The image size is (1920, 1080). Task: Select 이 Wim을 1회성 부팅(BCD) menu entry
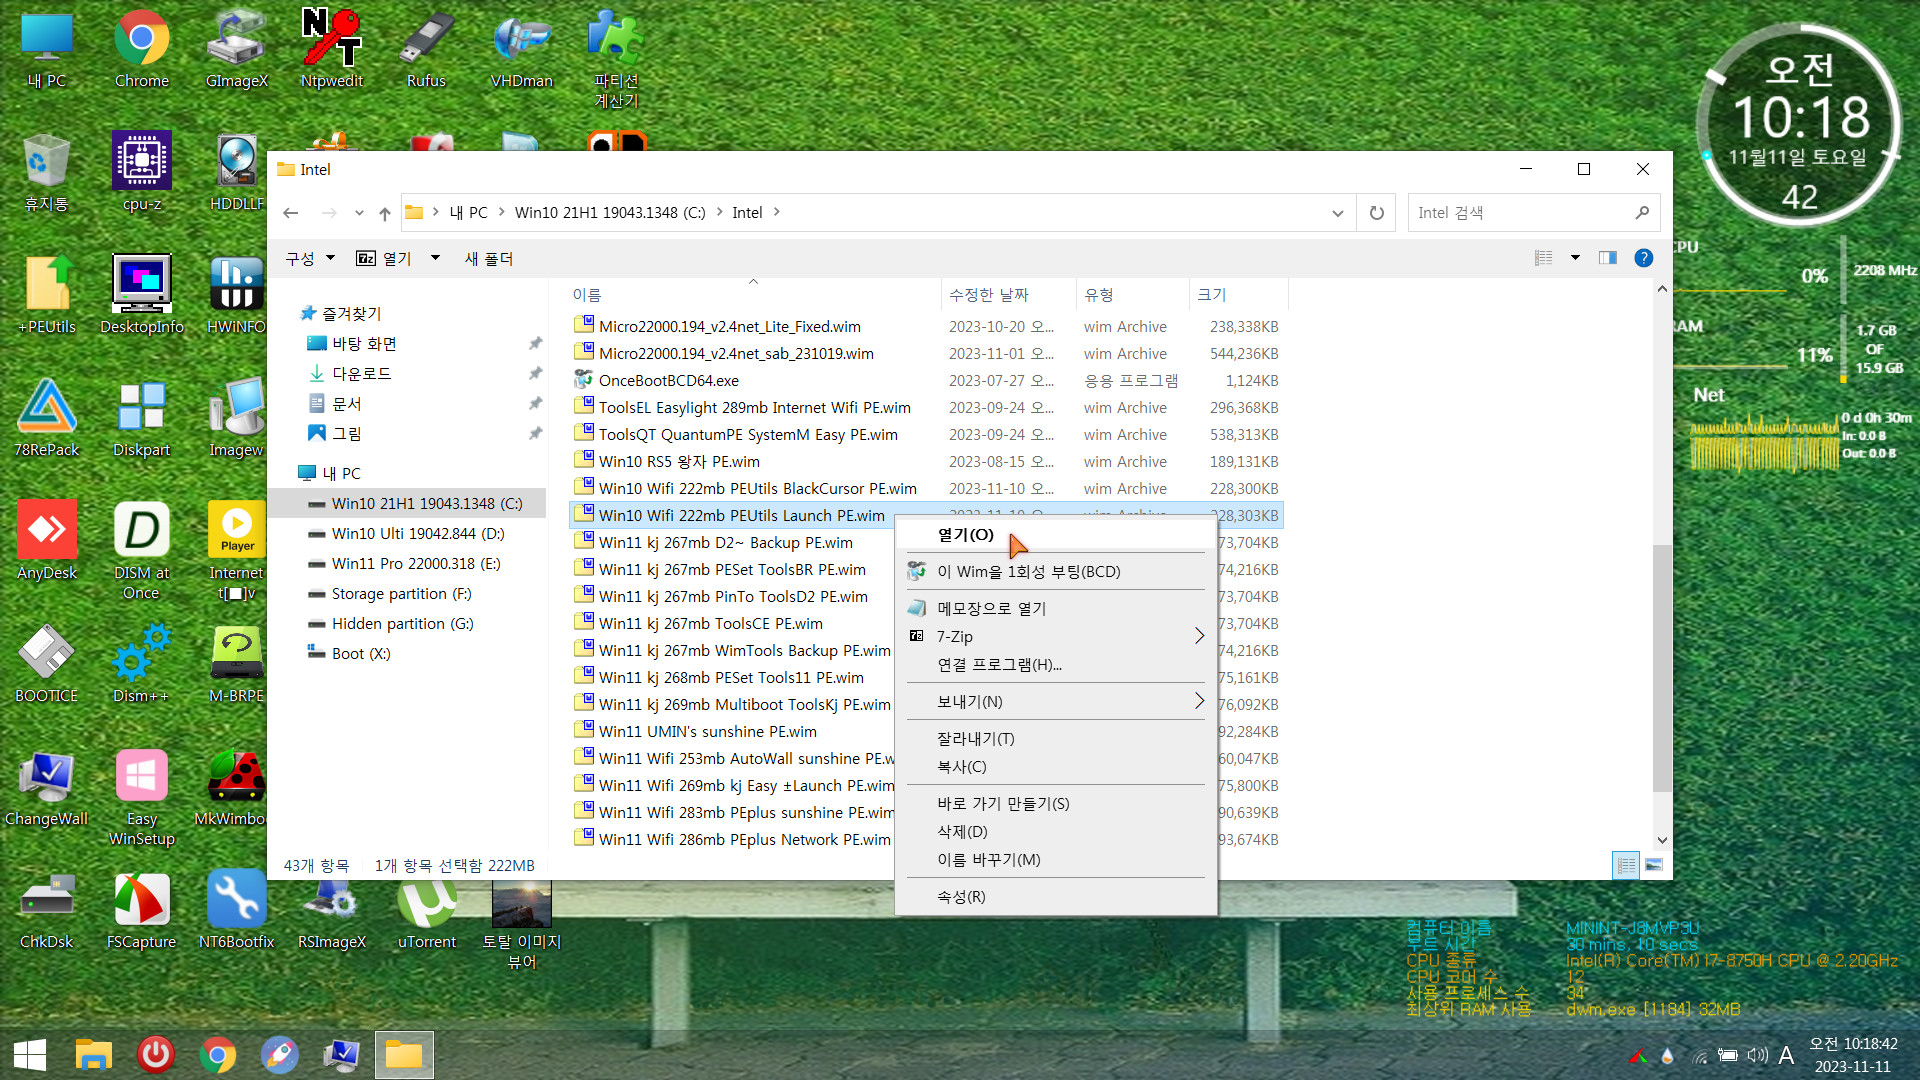(x=1055, y=571)
